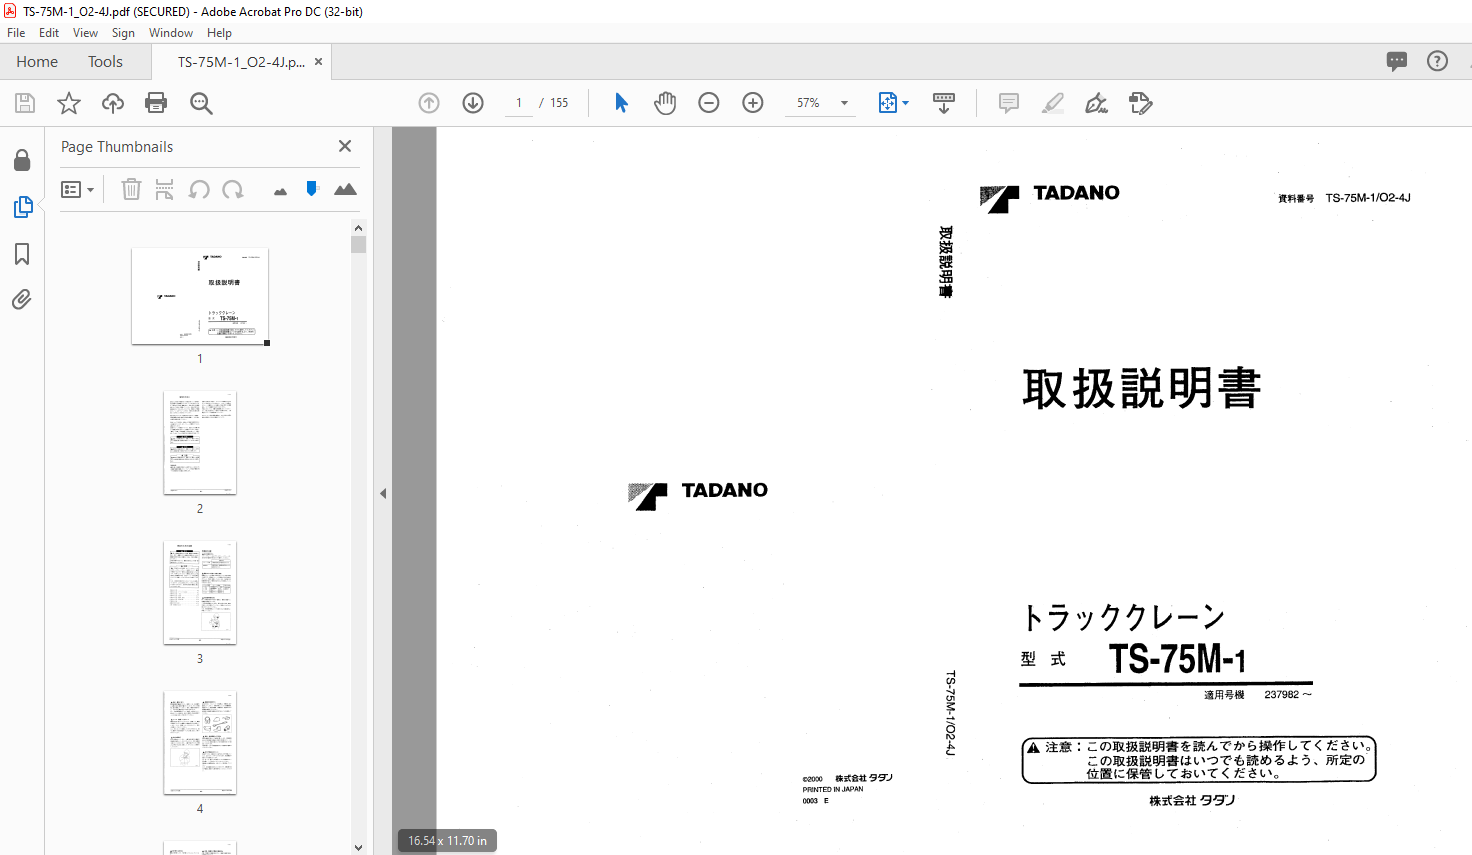Zoom in with plus circle
The height and width of the screenshot is (855, 1472).
753,103
